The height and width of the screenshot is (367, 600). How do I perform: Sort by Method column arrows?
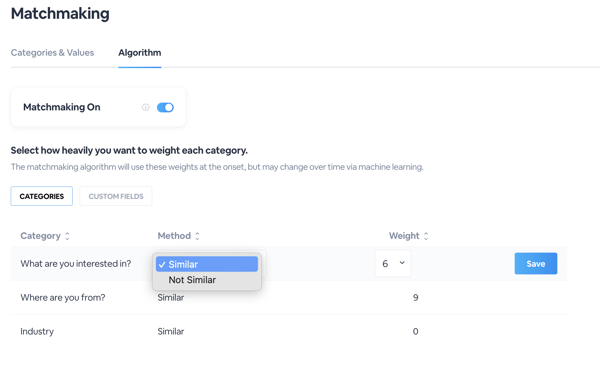click(197, 236)
